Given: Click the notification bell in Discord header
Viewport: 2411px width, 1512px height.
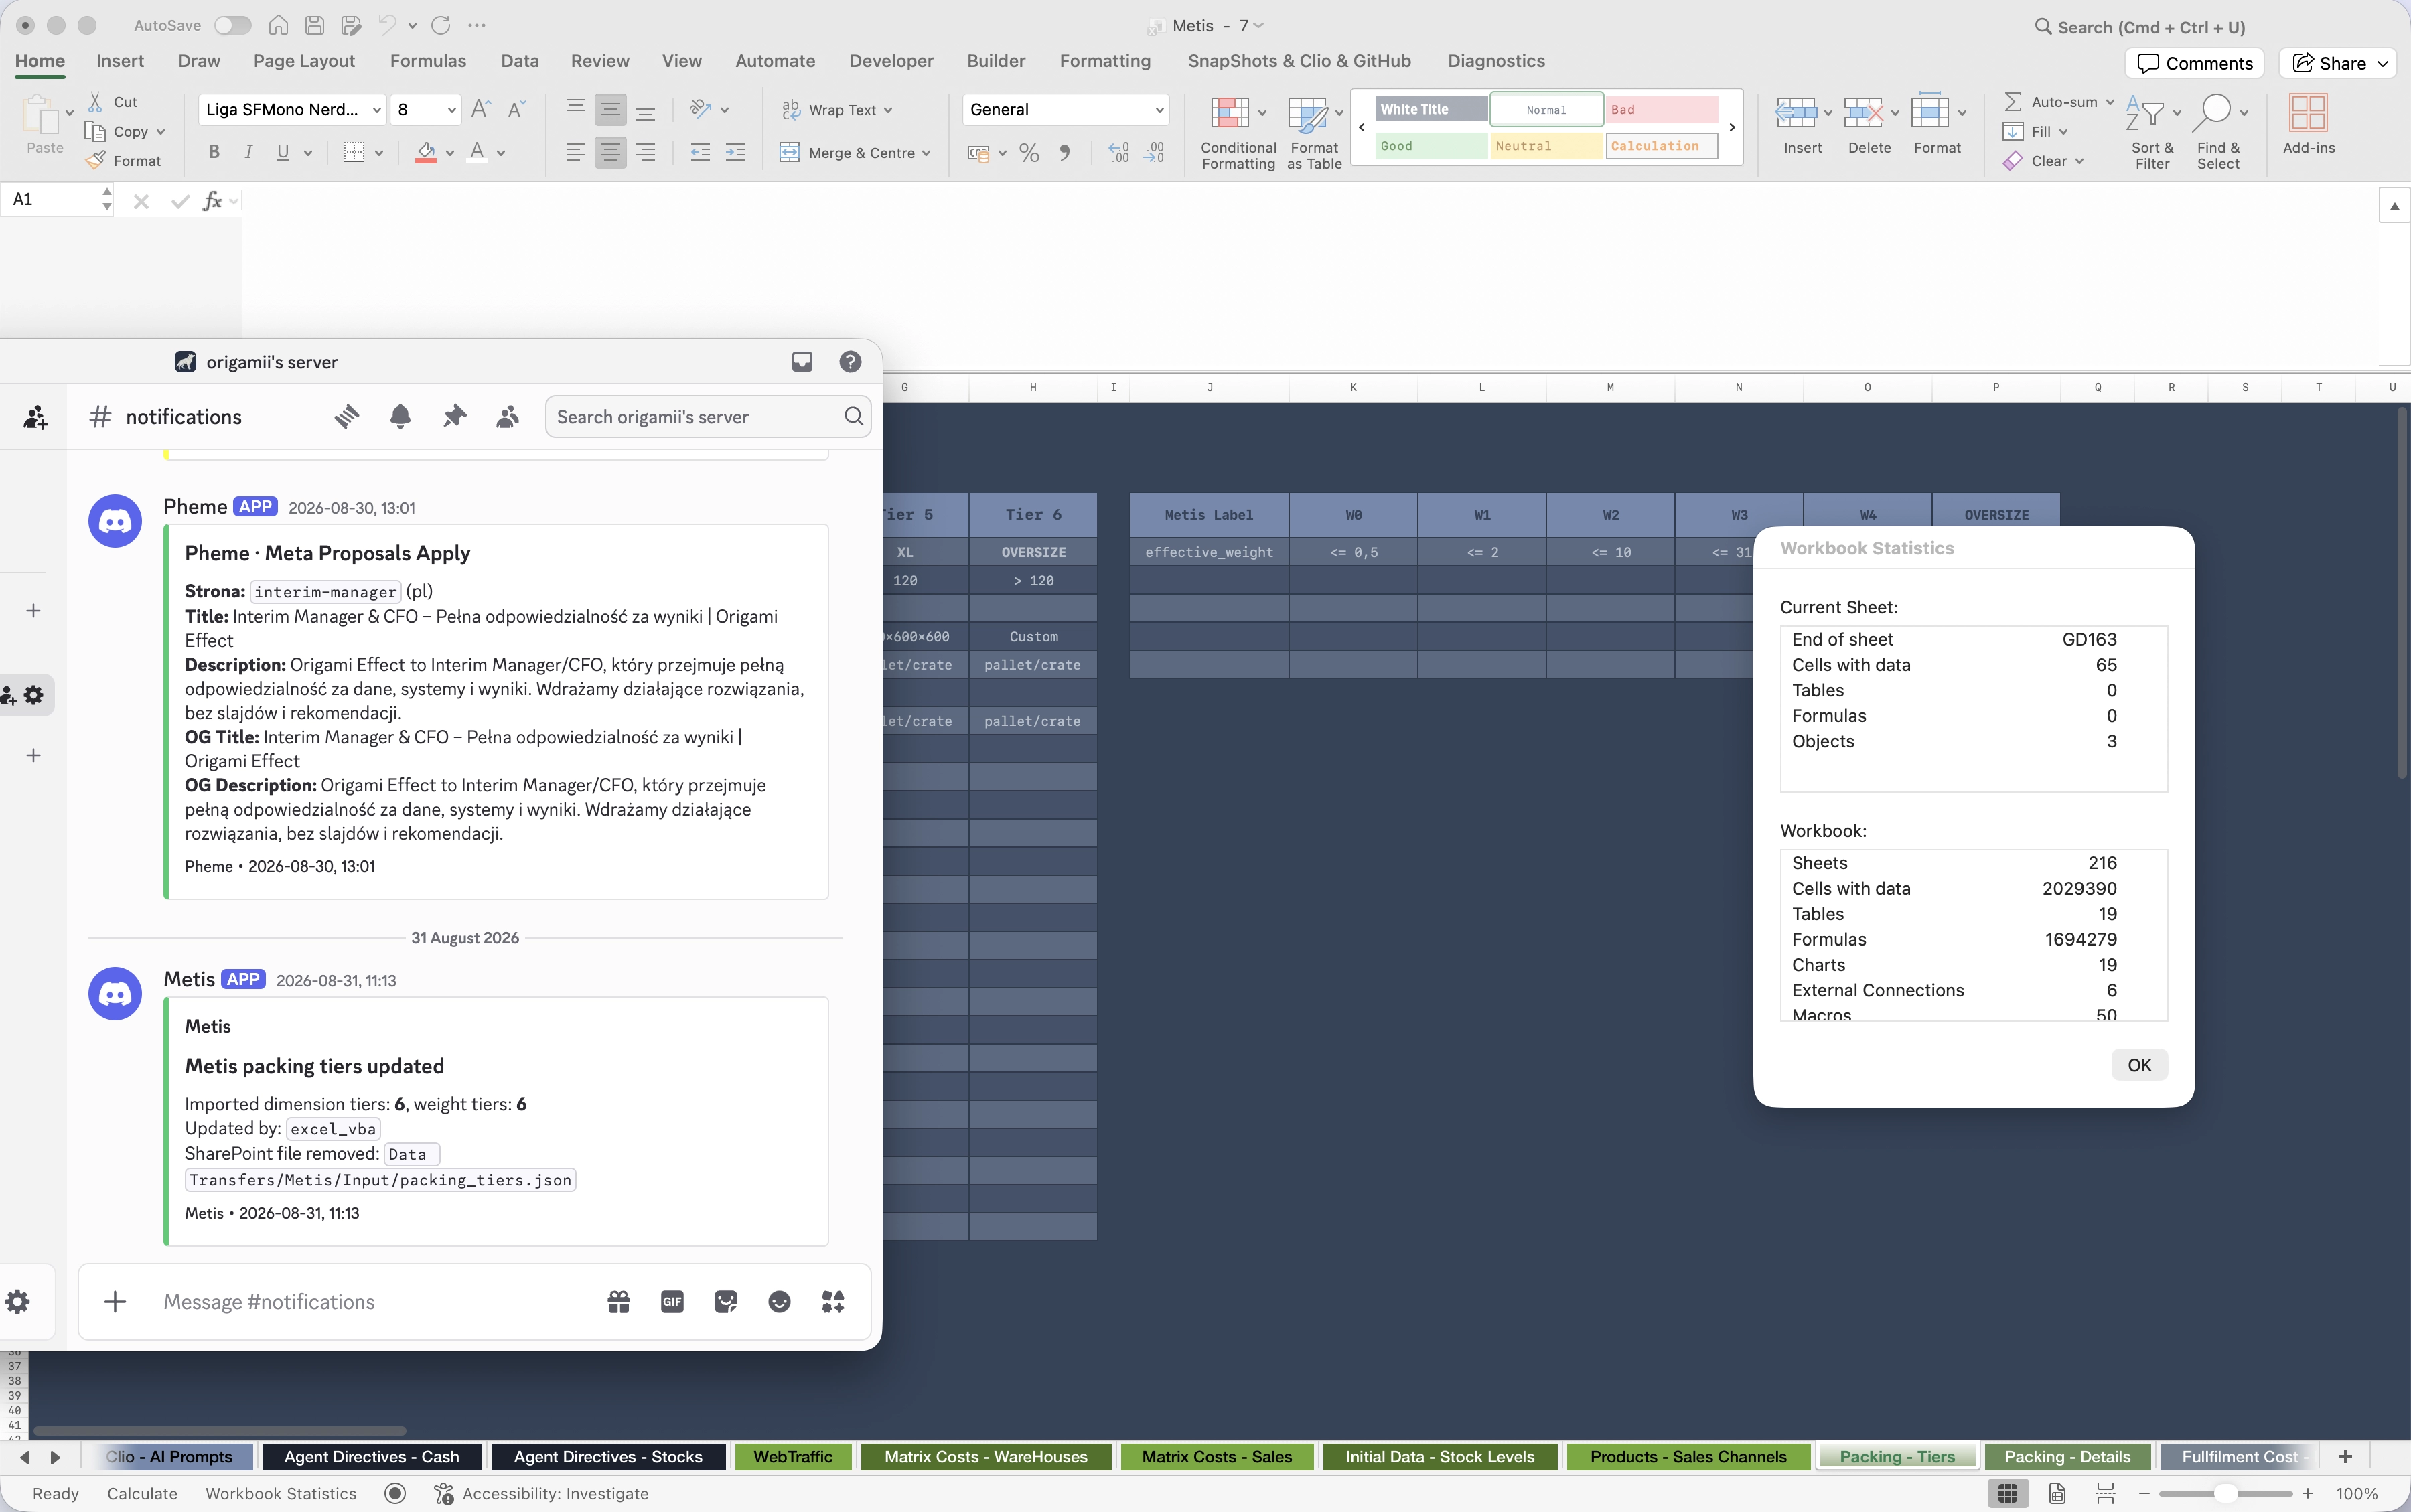Looking at the screenshot, I should coord(400,416).
